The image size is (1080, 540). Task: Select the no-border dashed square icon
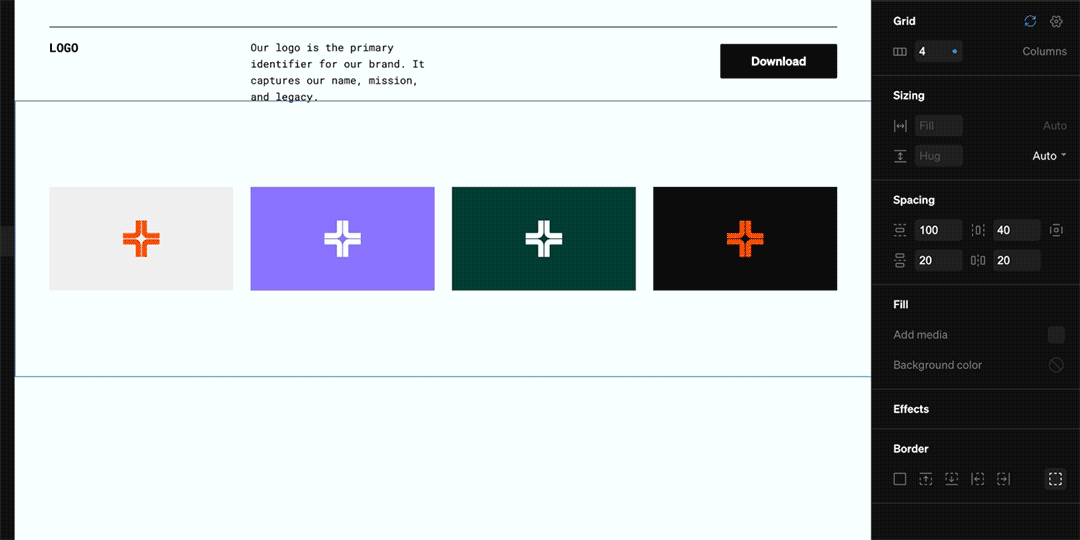(x=1055, y=479)
